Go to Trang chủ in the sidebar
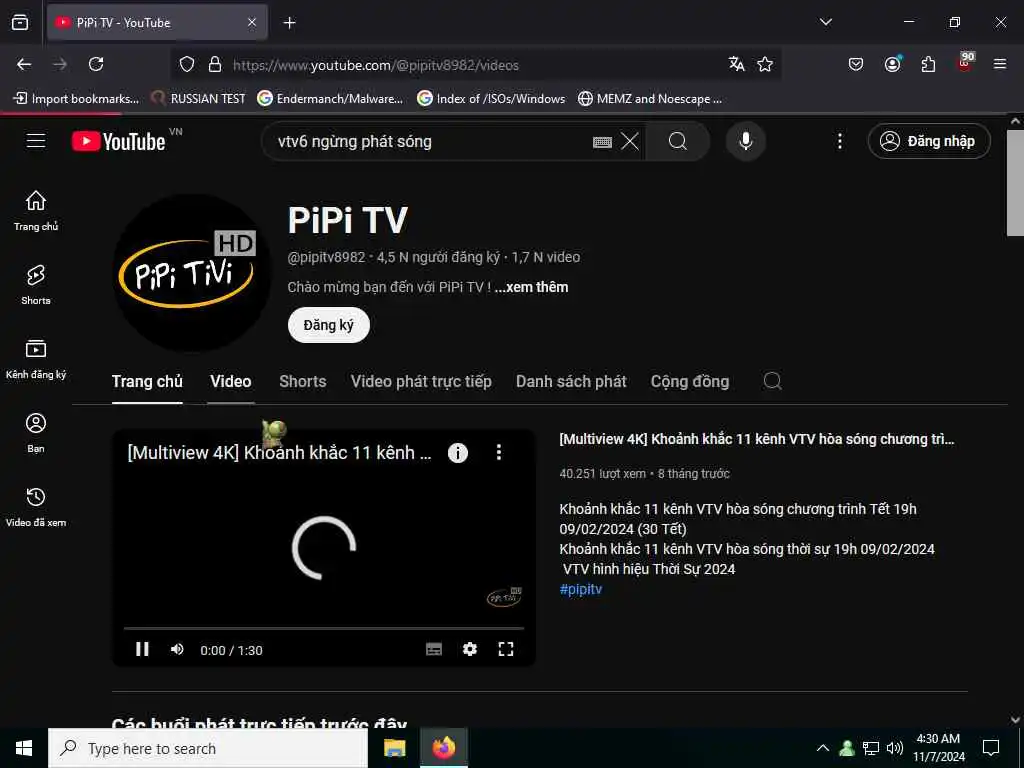Image resolution: width=1024 pixels, height=768 pixels. click(36, 210)
